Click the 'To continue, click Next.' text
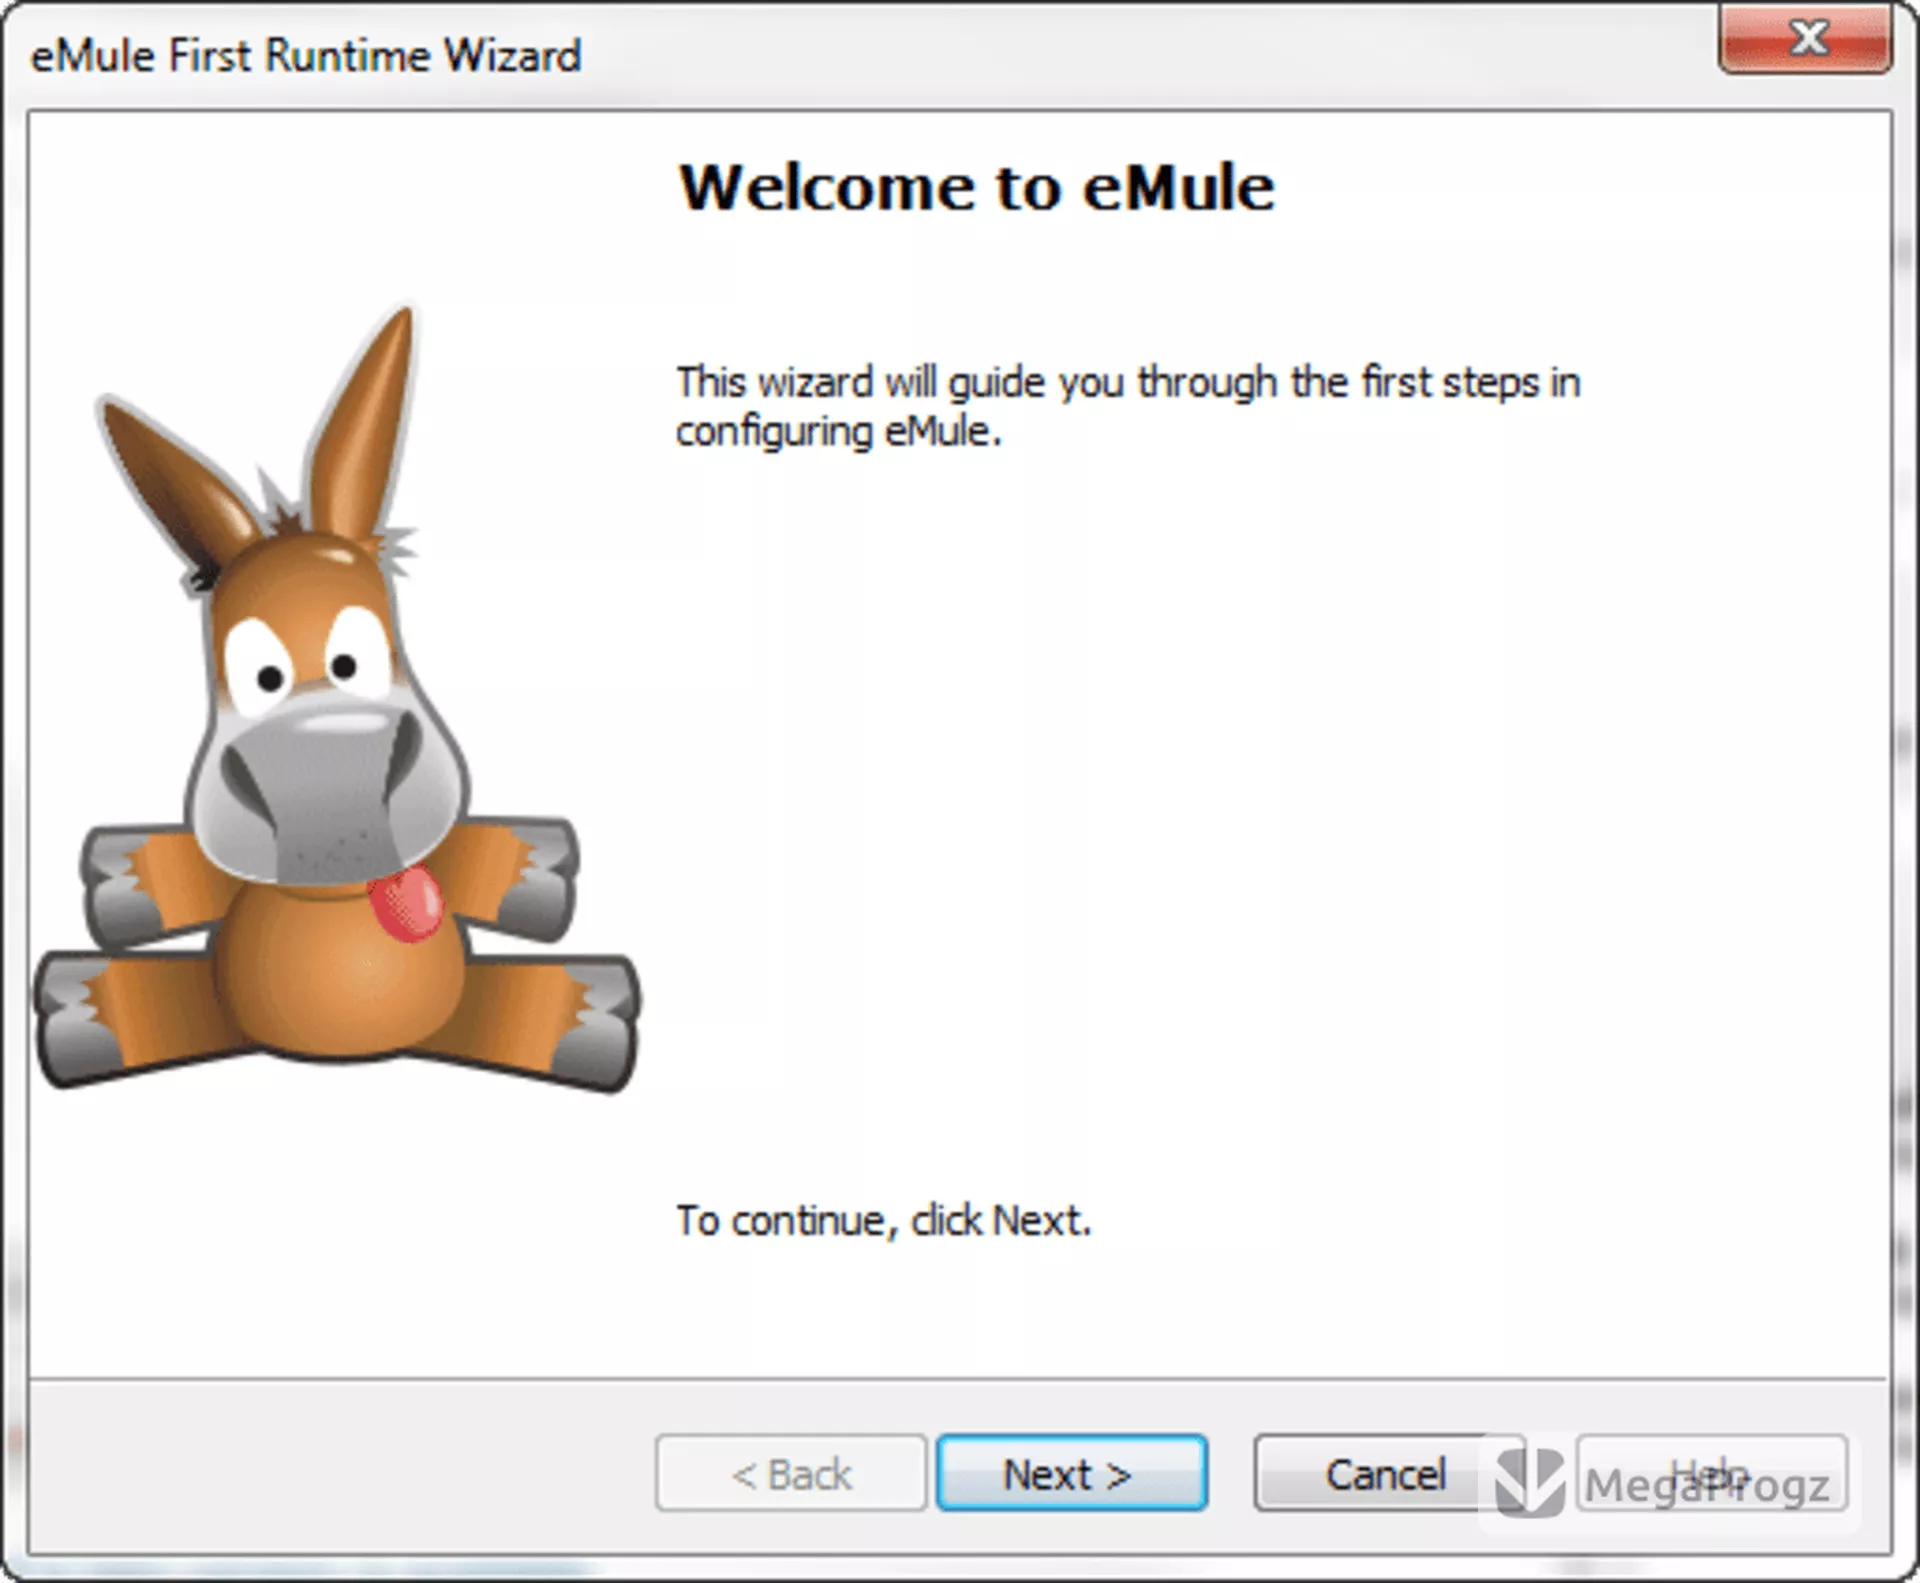1920x1583 pixels. pos(883,1220)
